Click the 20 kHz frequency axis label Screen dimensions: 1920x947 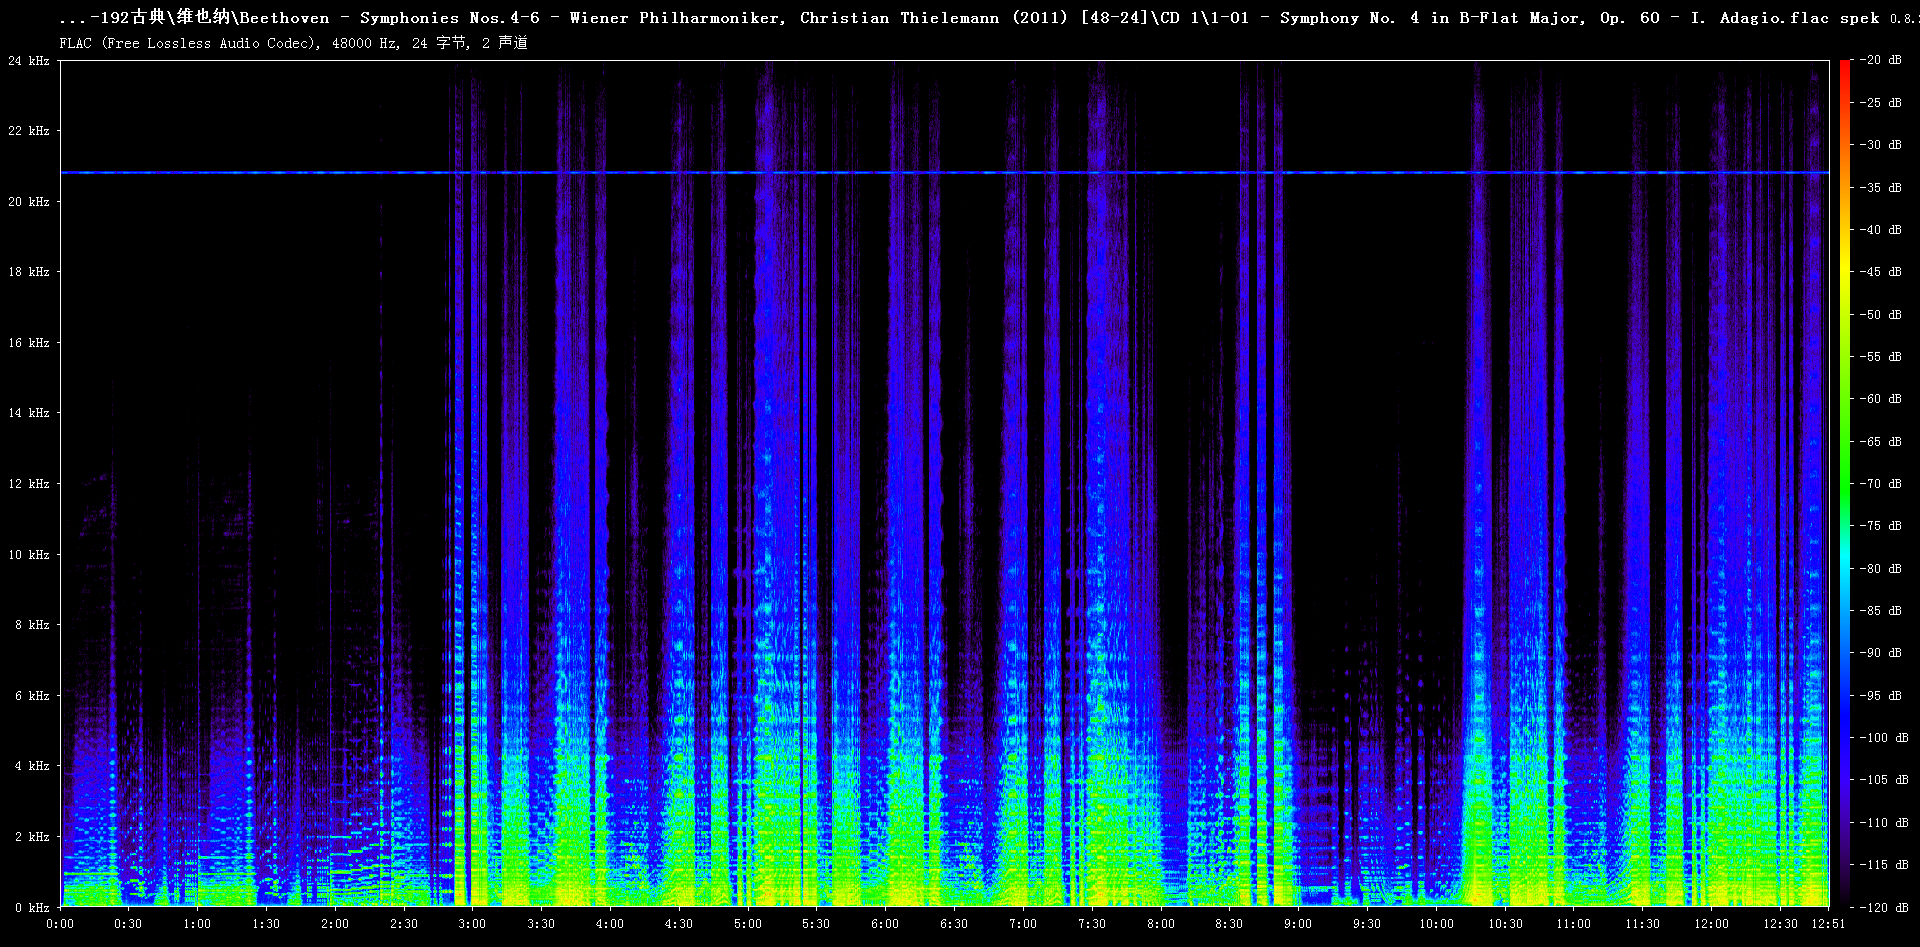click(x=29, y=202)
